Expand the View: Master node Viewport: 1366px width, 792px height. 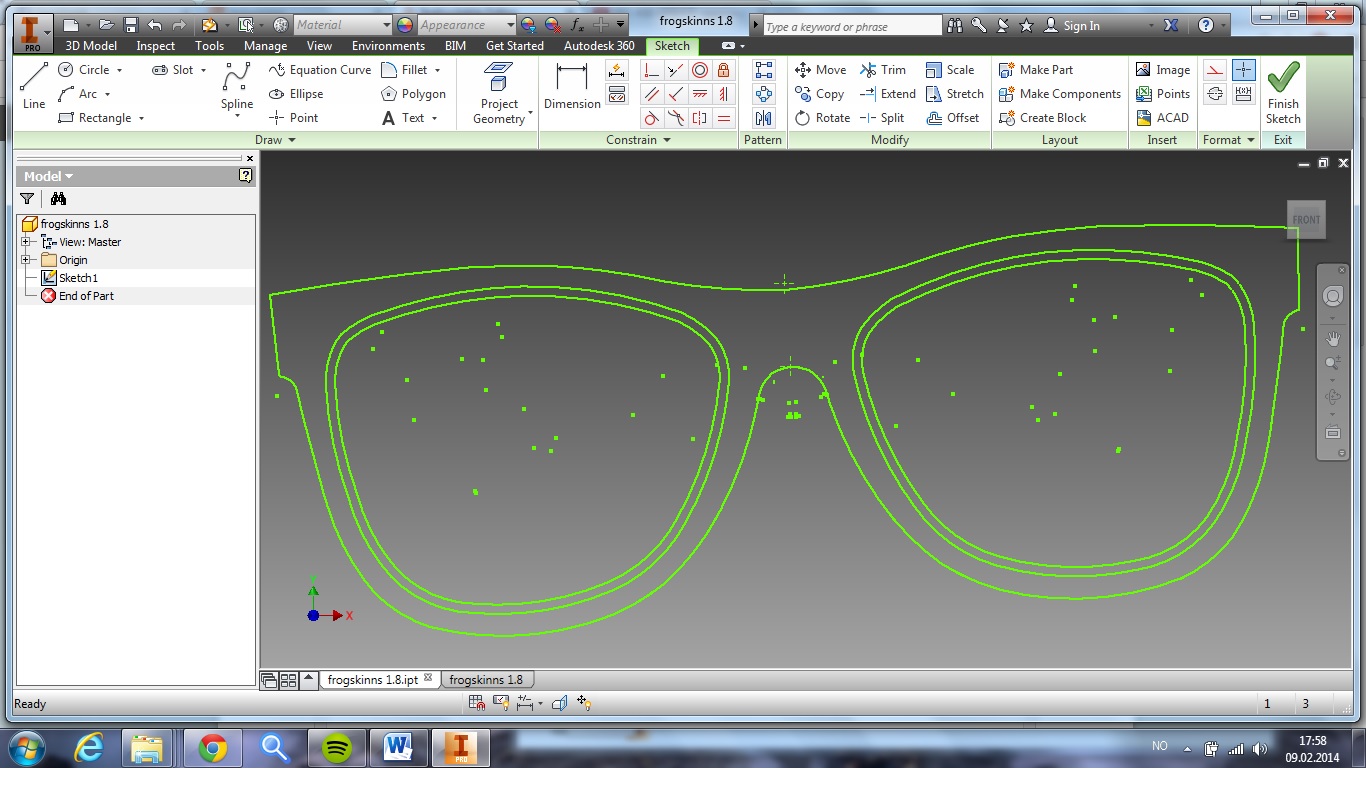coord(26,242)
